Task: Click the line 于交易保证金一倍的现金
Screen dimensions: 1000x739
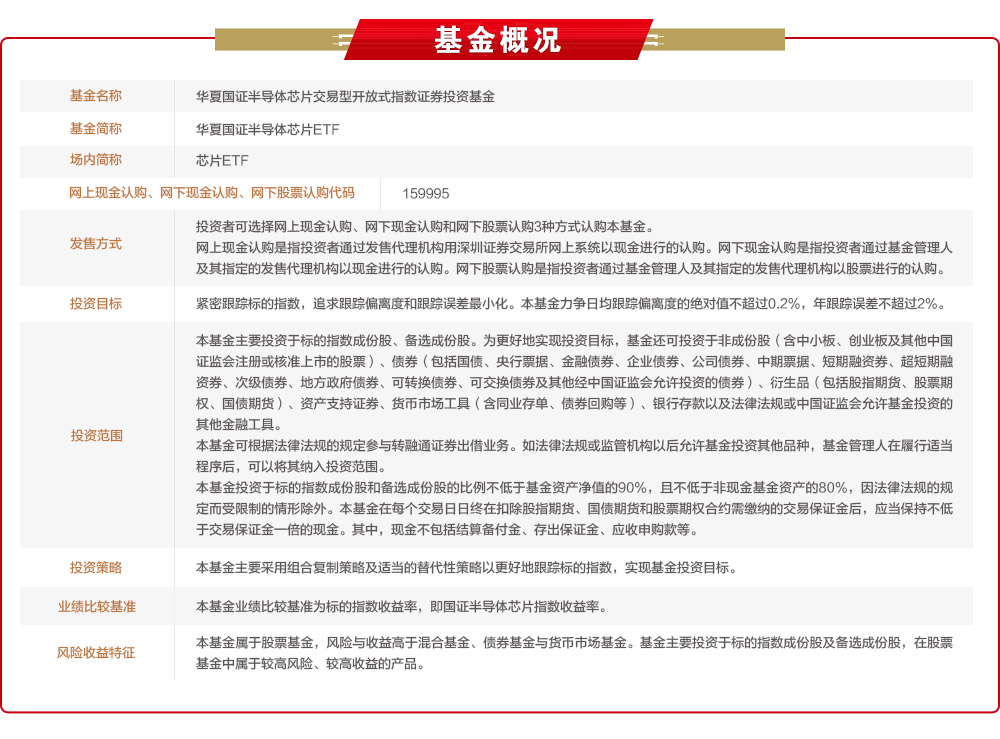Action: pos(448,530)
